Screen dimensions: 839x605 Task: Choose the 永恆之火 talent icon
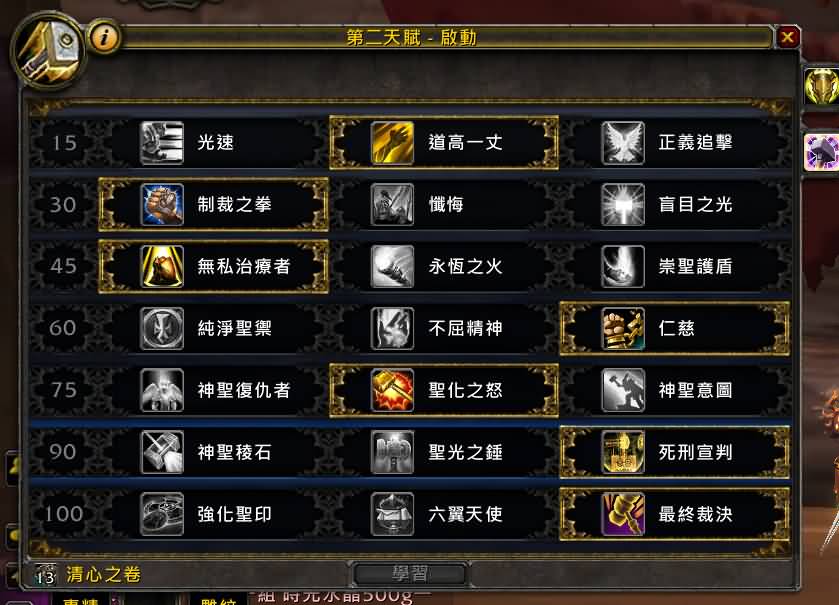click(x=392, y=266)
